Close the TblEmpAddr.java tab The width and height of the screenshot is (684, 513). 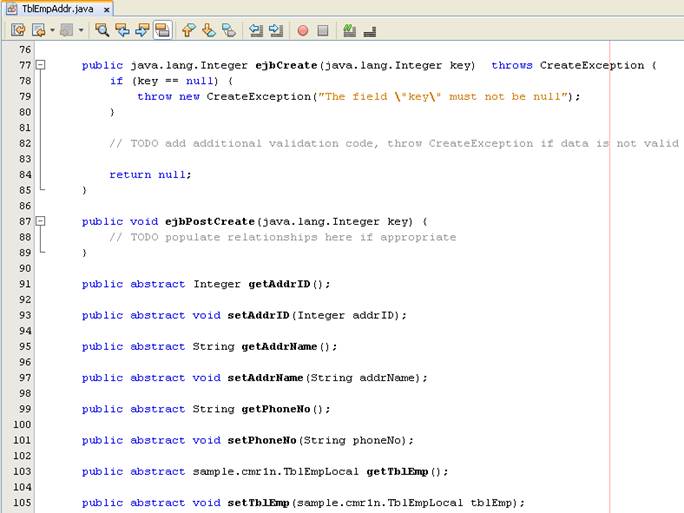point(106,9)
